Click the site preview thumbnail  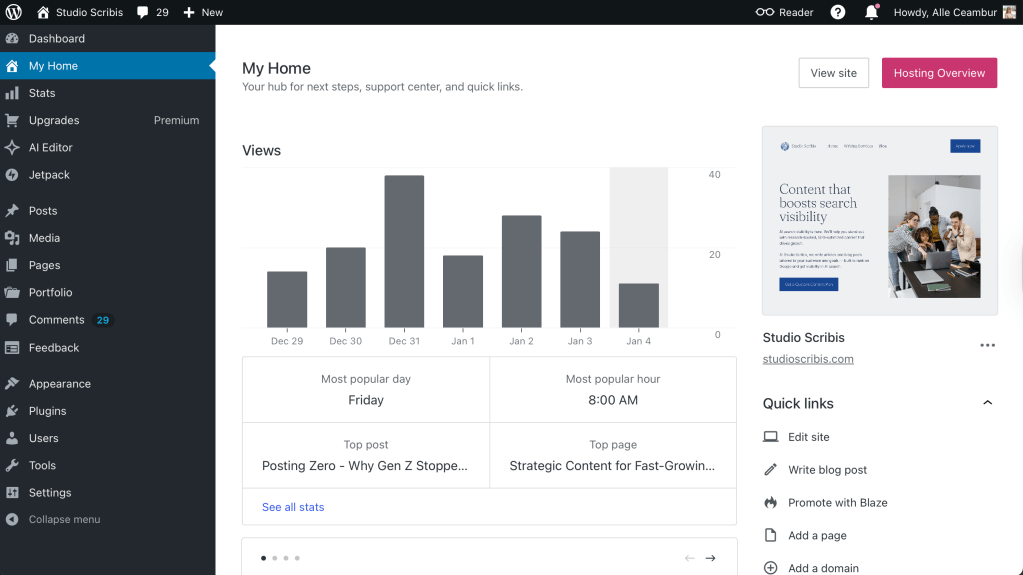click(879, 221)
